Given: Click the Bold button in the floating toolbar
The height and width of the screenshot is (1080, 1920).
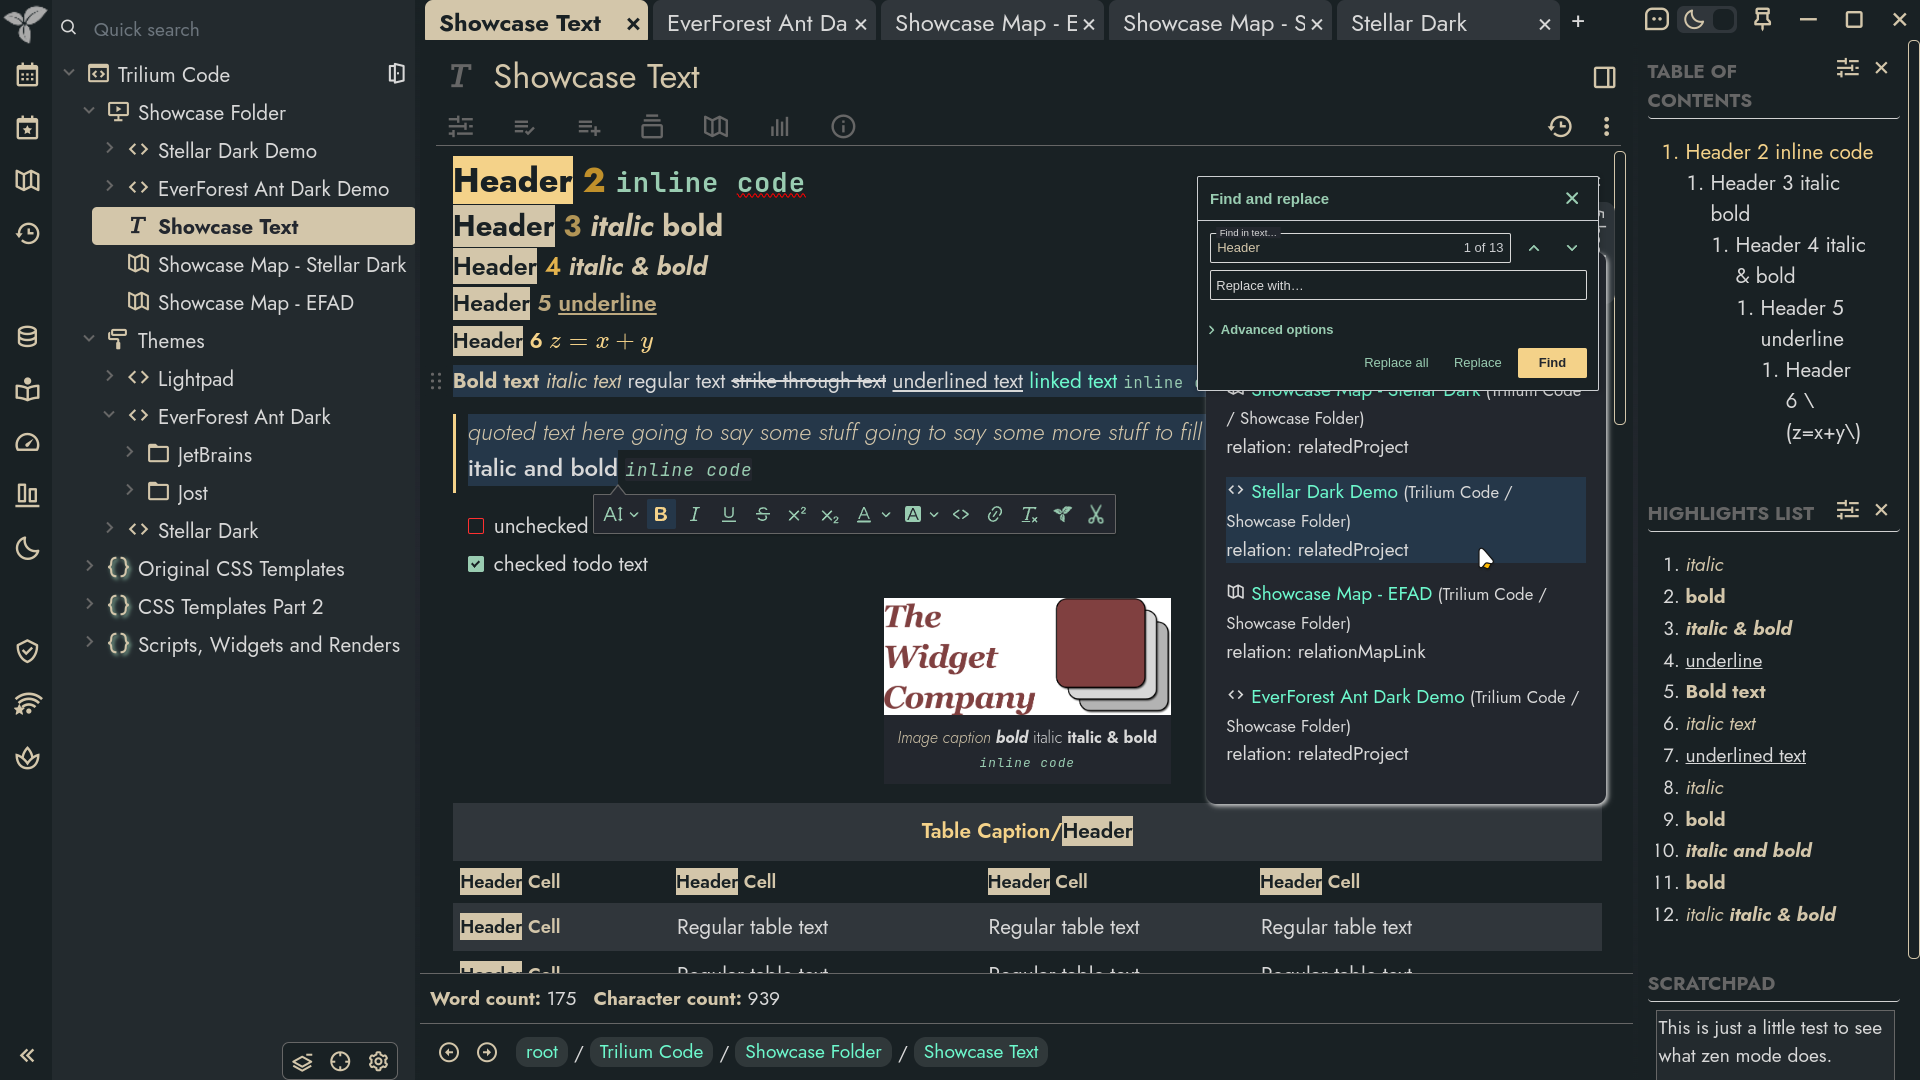Looking at the screenshot, I should tap(660, 514).
